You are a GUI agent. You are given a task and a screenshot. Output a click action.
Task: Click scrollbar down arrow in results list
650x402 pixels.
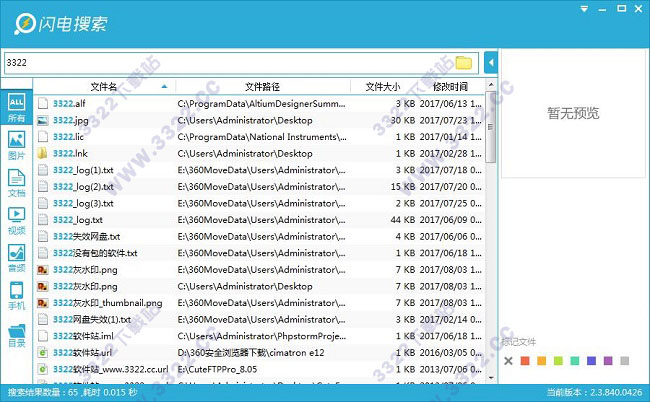[491, 378]
